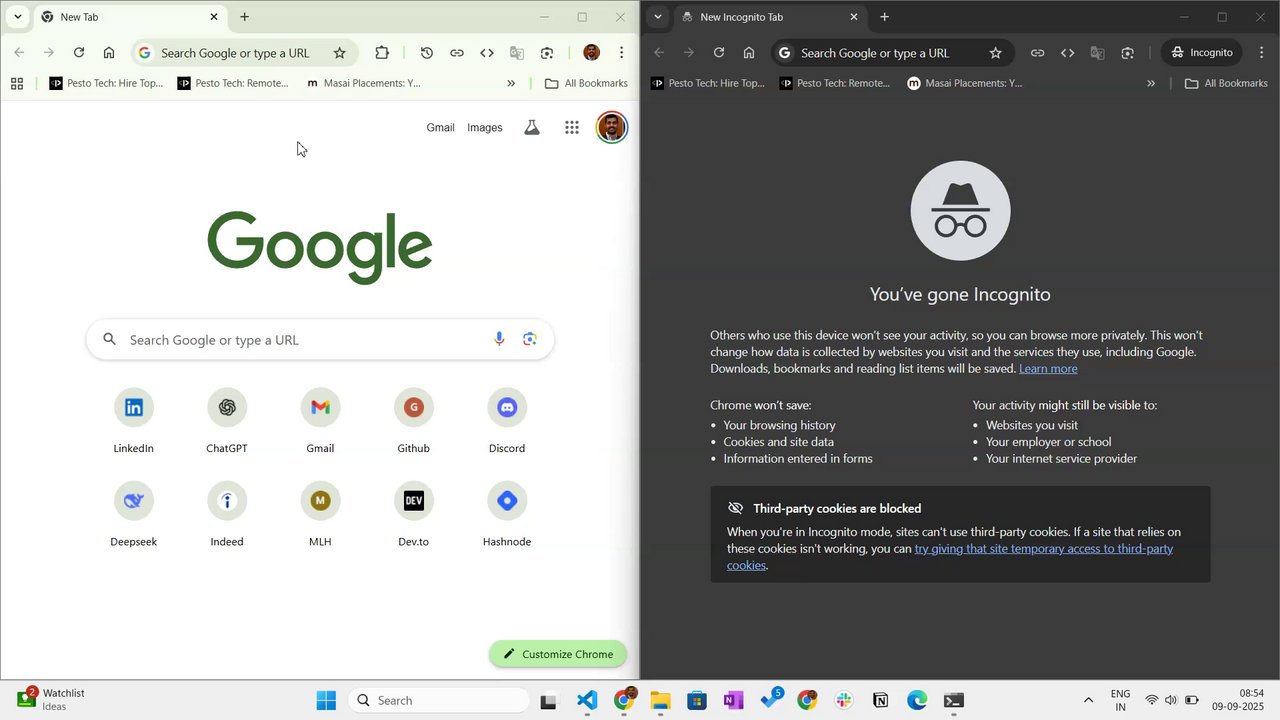1280x720 pixels.
Task: Open Google apps grid launcher
Action: [x=572, y=127]
